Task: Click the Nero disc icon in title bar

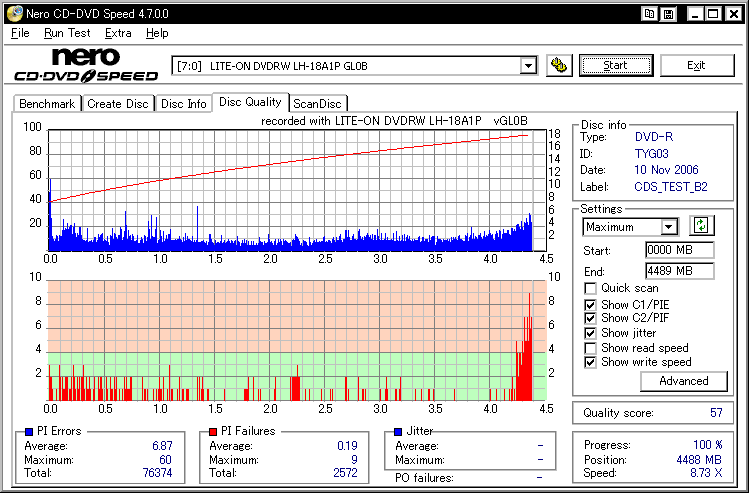Action: (x=14, y=14)
